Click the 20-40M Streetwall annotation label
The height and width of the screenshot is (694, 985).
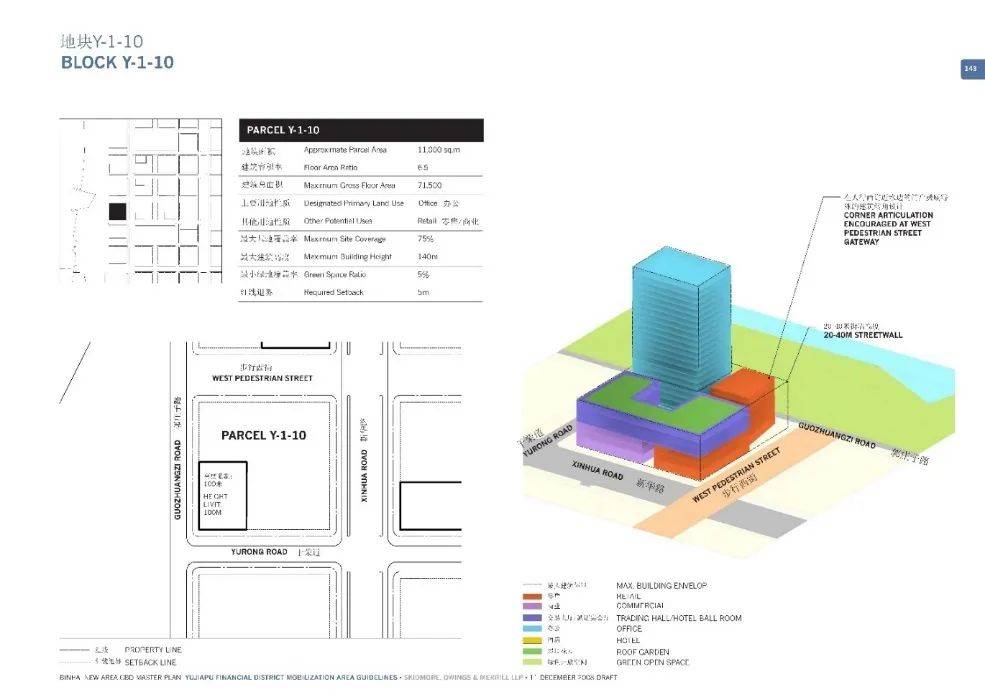point(860,335)
